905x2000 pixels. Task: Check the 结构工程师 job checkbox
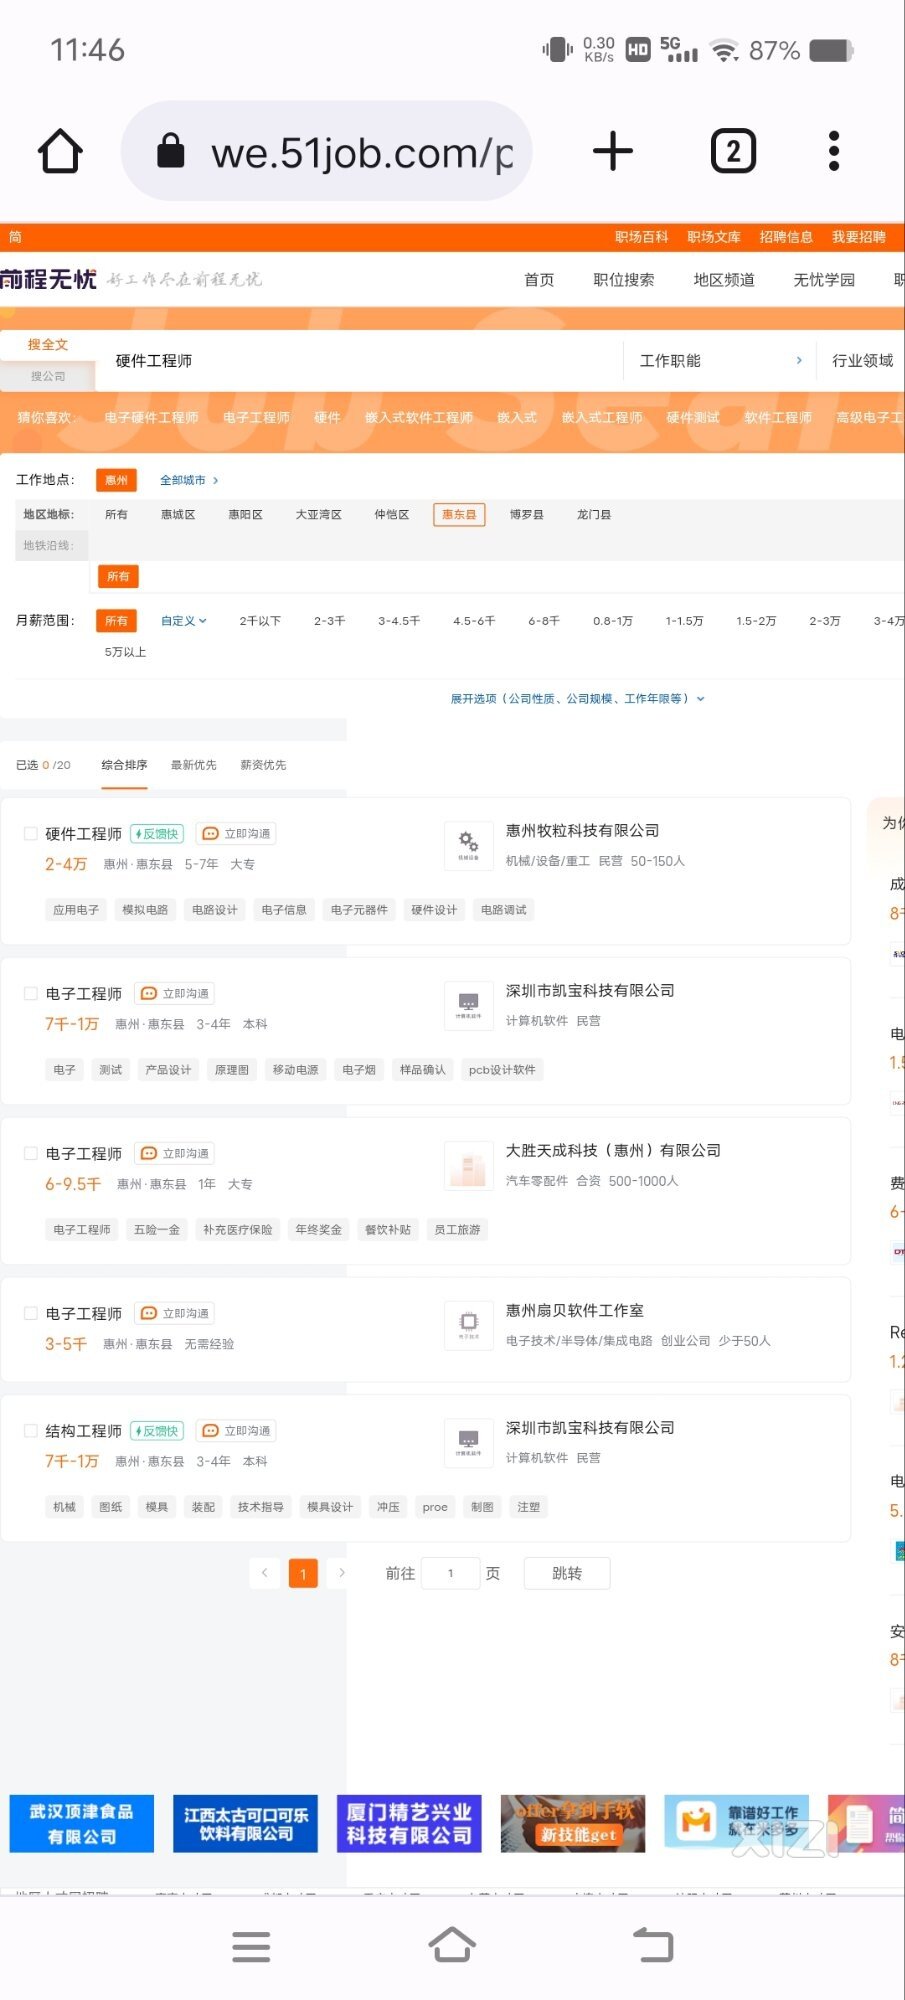click(x=31, y=1431)
